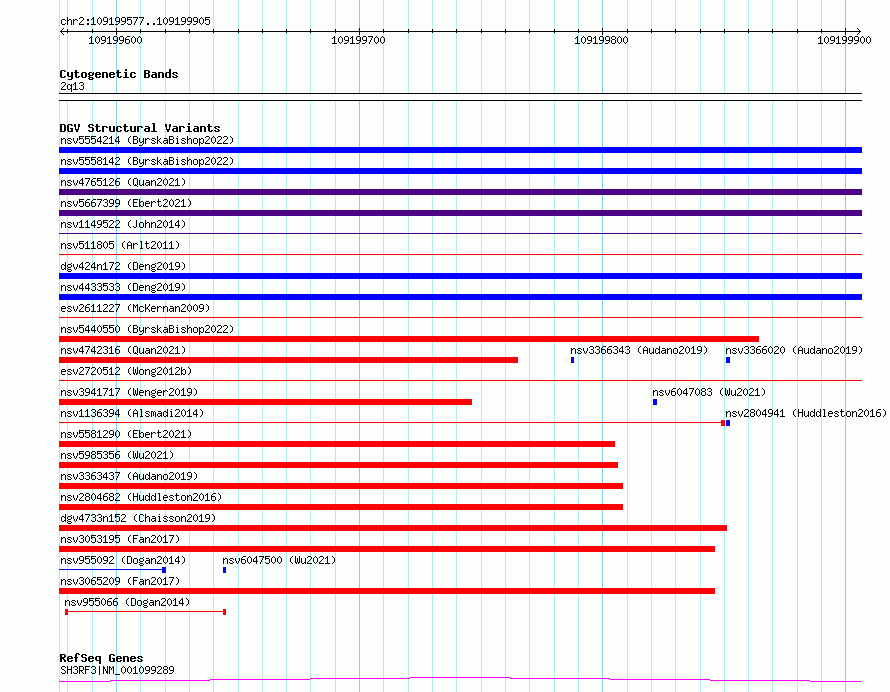Click the blue bar under dgv424n172
The width and height of the screenshot is (890, 692).
(x=460, y=276)
